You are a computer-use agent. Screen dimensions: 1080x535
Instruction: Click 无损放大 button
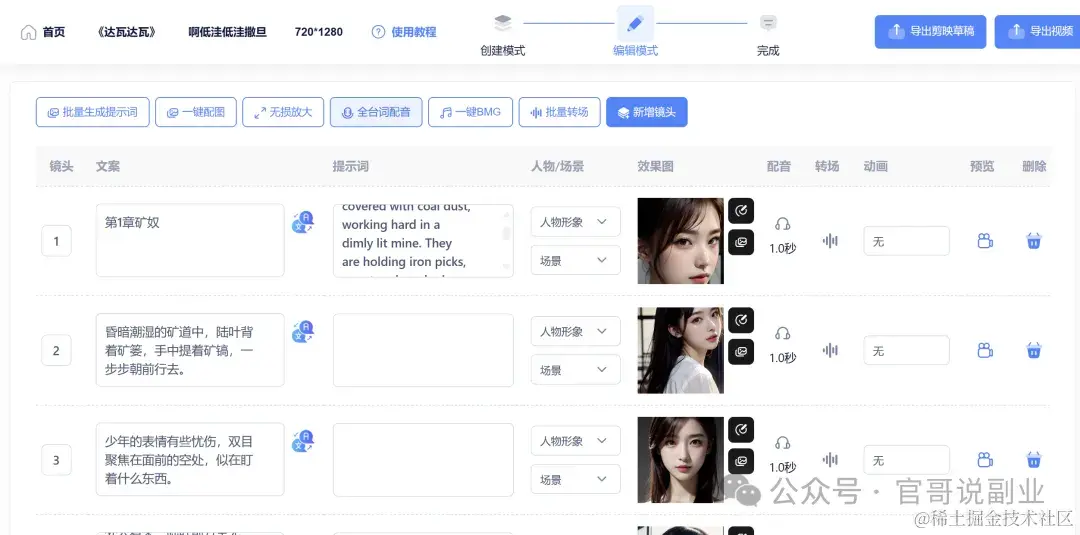[283, 112]
